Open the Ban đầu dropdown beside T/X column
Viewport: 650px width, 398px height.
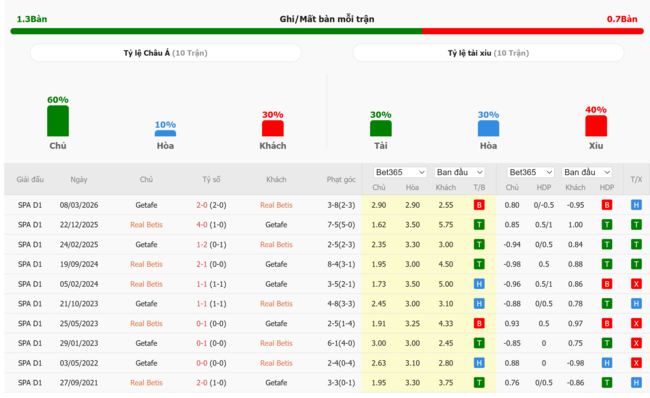coord(587,172)
